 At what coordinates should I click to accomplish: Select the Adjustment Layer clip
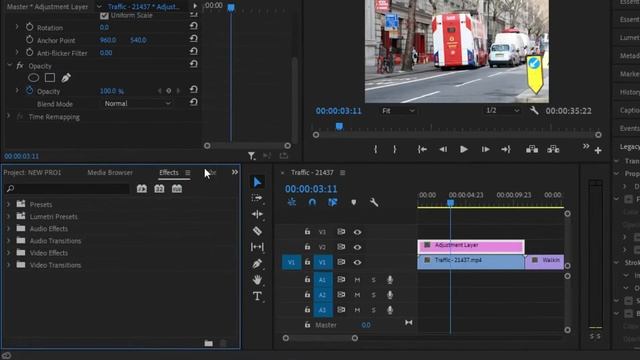pos(471,247)
